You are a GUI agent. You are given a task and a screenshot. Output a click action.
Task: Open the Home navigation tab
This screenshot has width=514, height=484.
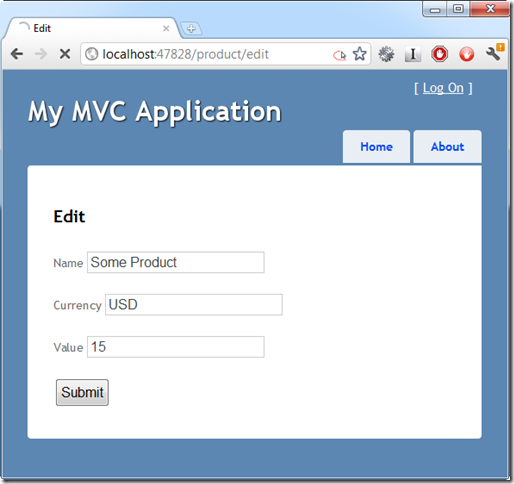click(x=376, y=147)
